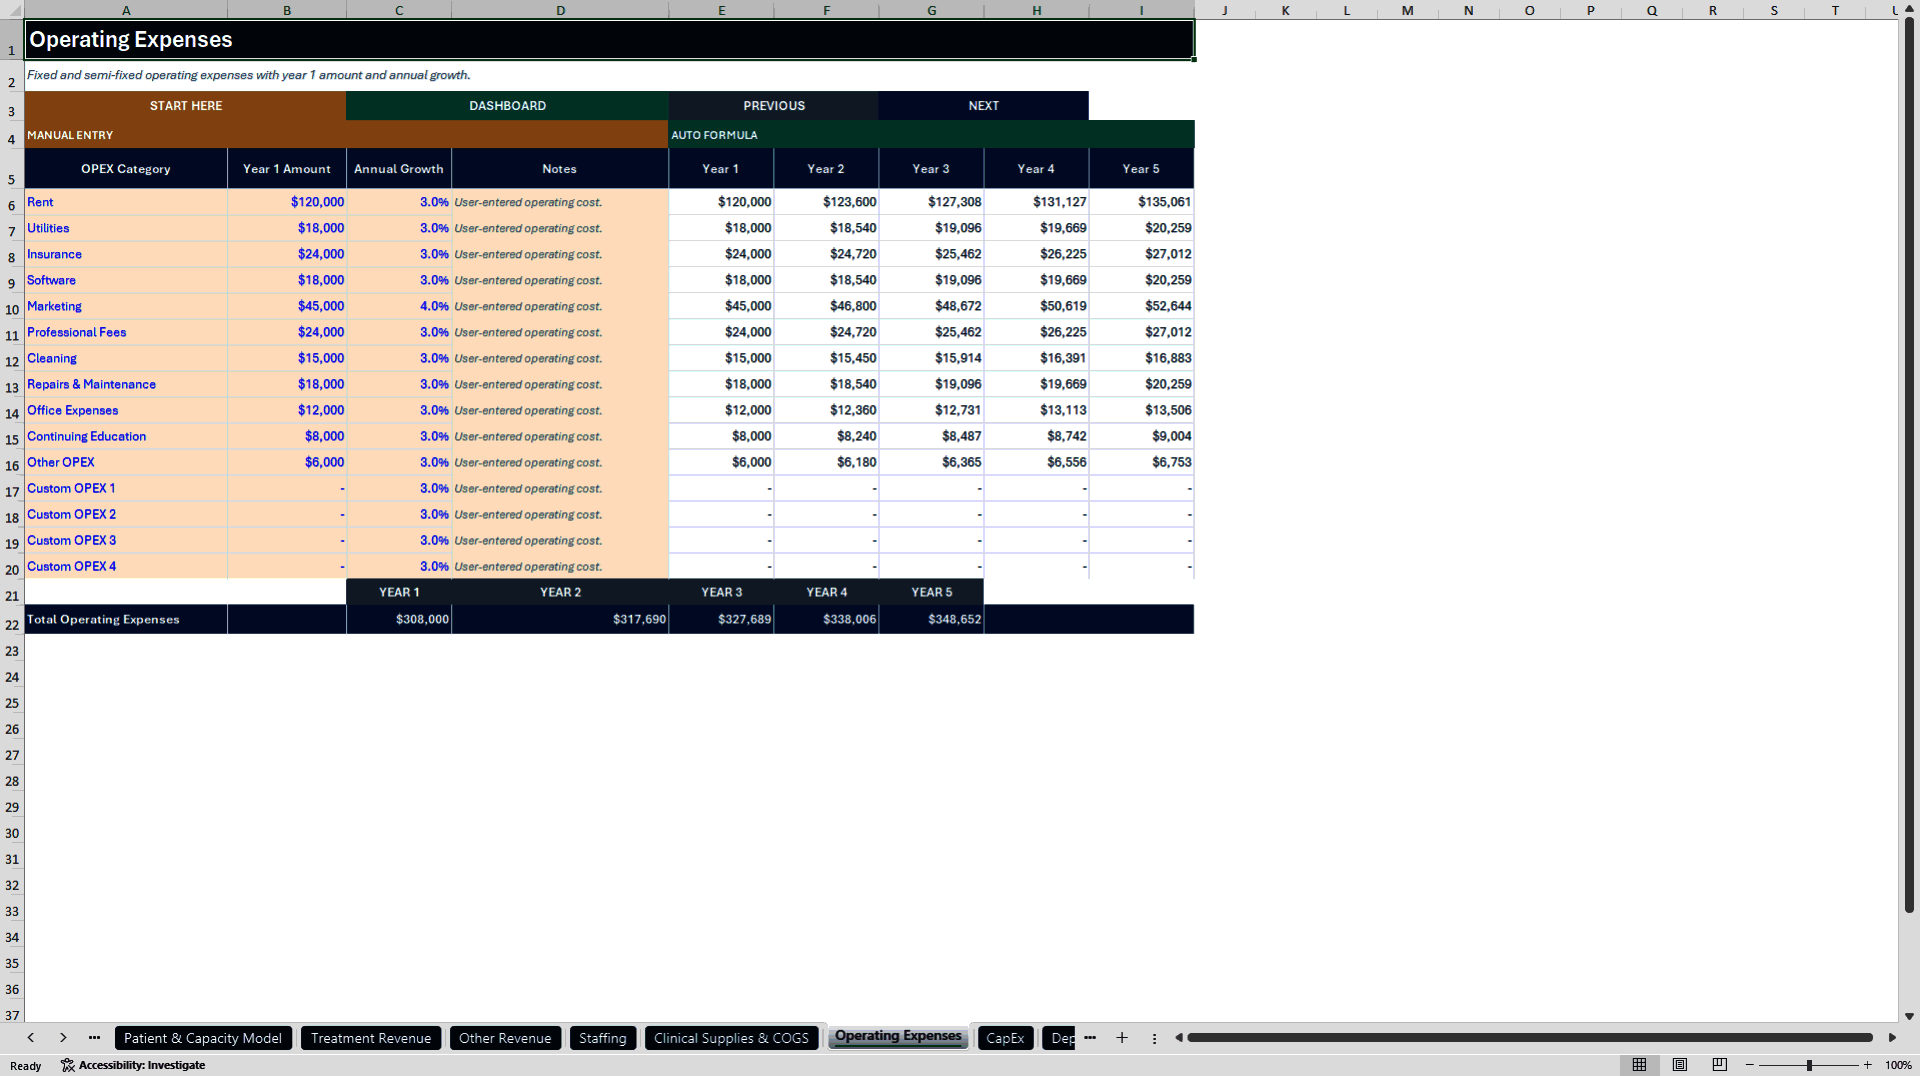Switch to Normal view icon
Viewport: 1920px width, 1076px height.
[x=1639, y=1065]
